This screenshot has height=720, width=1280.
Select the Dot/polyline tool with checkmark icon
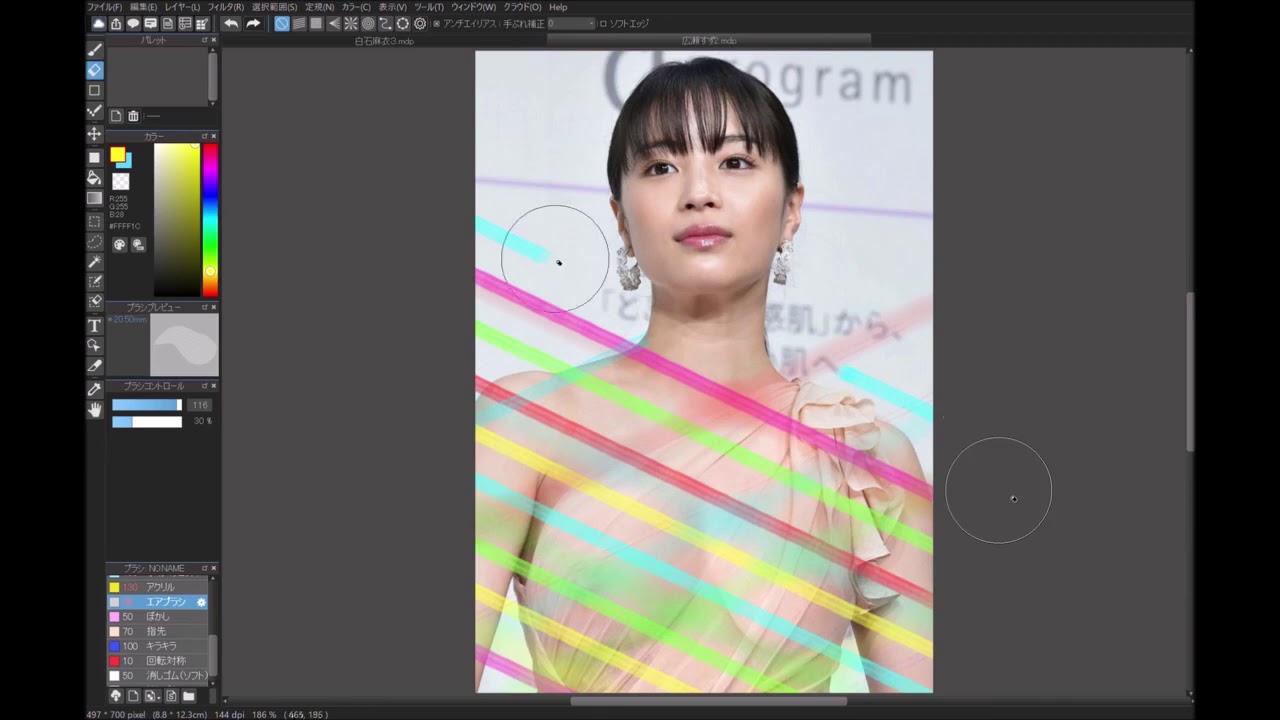(95, 111)
